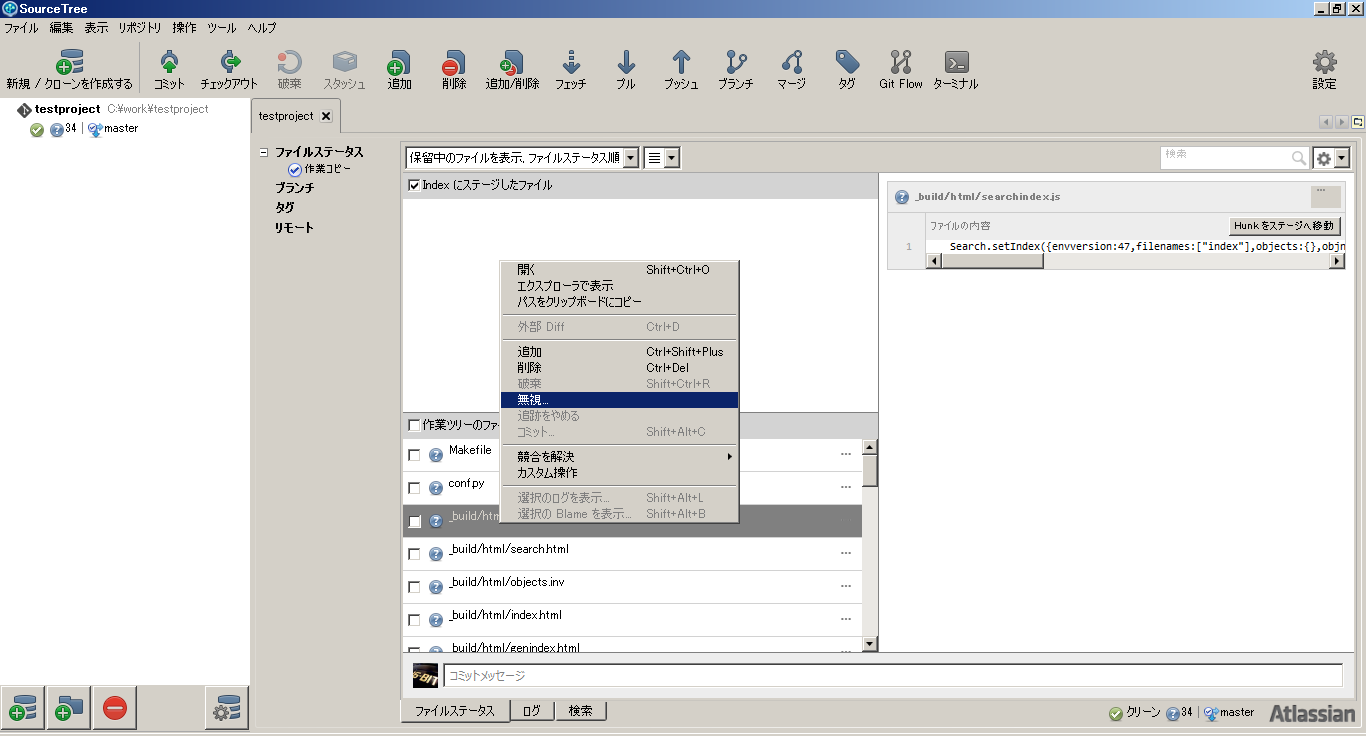Screen dimensions: 1366x736
Task: Click the ellipsis button in the searchindex.js diff header
Action: click(x=1326, y=196)
